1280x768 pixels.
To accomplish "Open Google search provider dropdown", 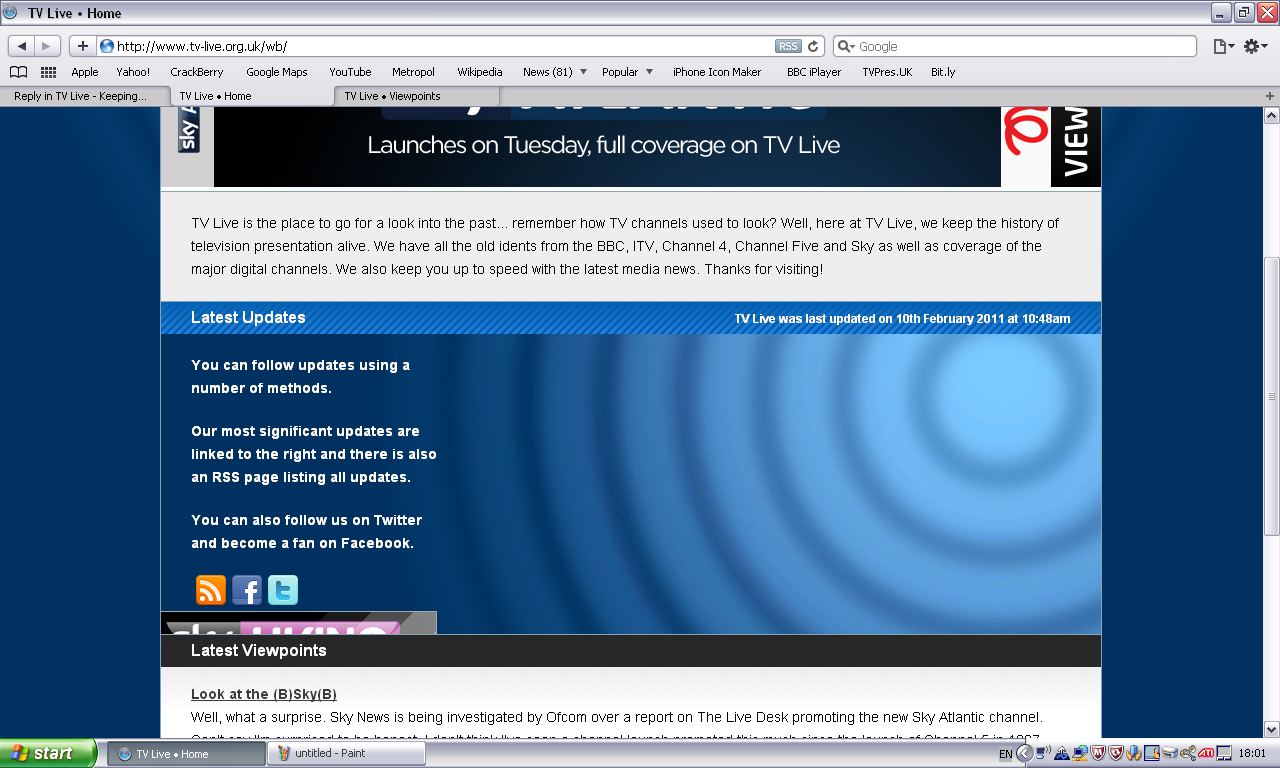I will click(845, 46).
